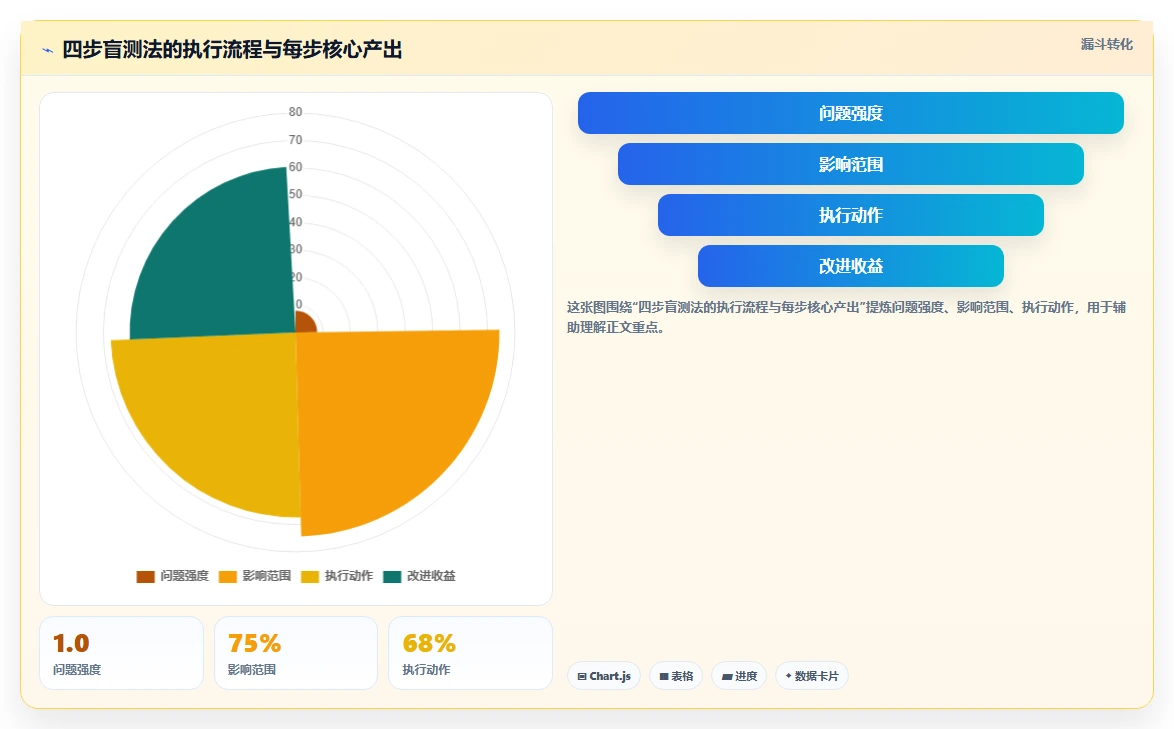Toggle 改进收益 legend swatch
1174x729 pixels.
click(x=392, y=576)
